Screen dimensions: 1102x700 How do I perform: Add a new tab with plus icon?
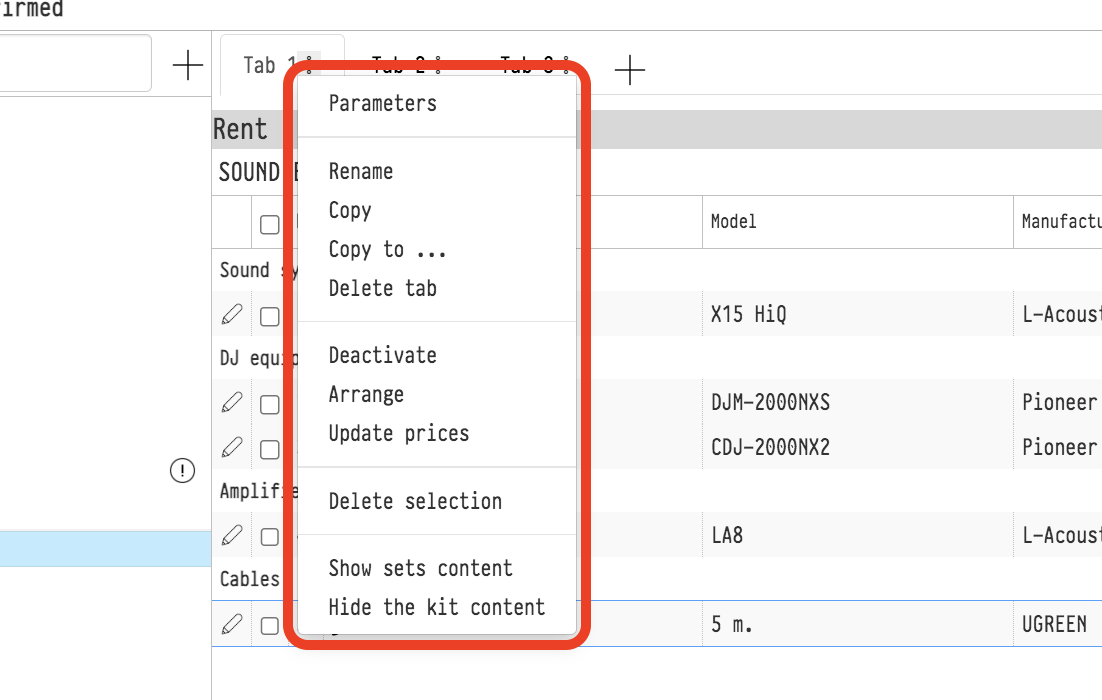(x=629, y=69)
